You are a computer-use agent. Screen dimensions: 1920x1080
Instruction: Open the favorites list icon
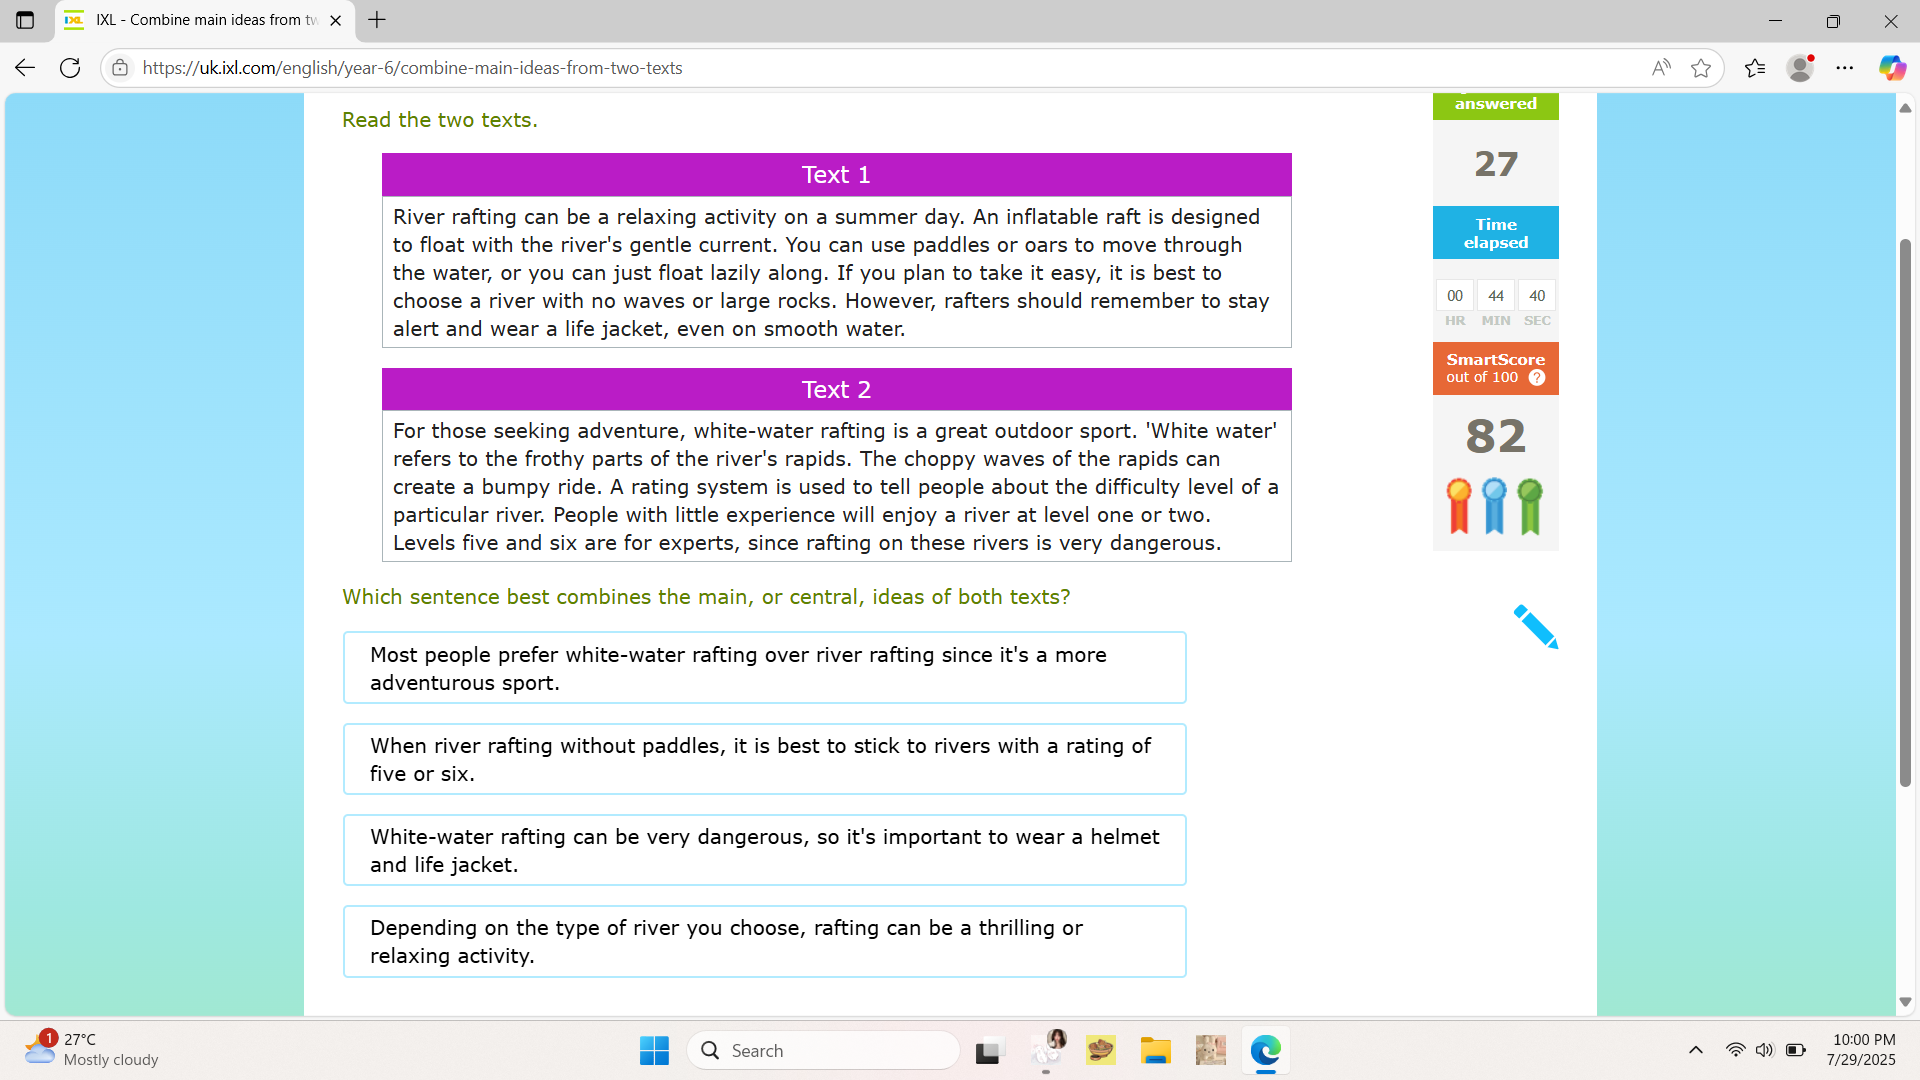(1755, 67)
